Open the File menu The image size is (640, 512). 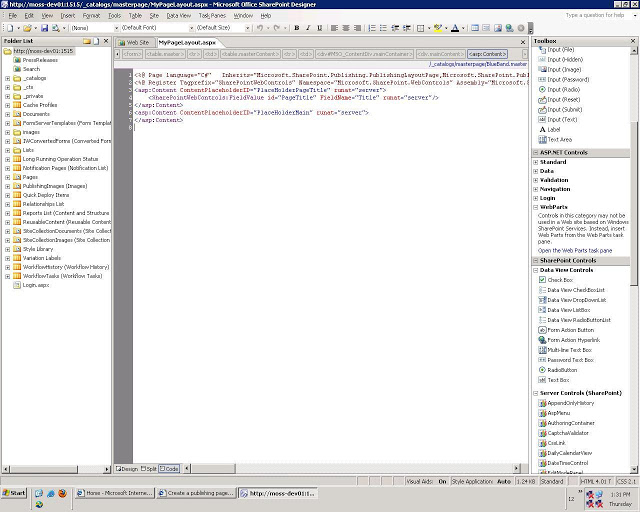[x=13, y=16]
